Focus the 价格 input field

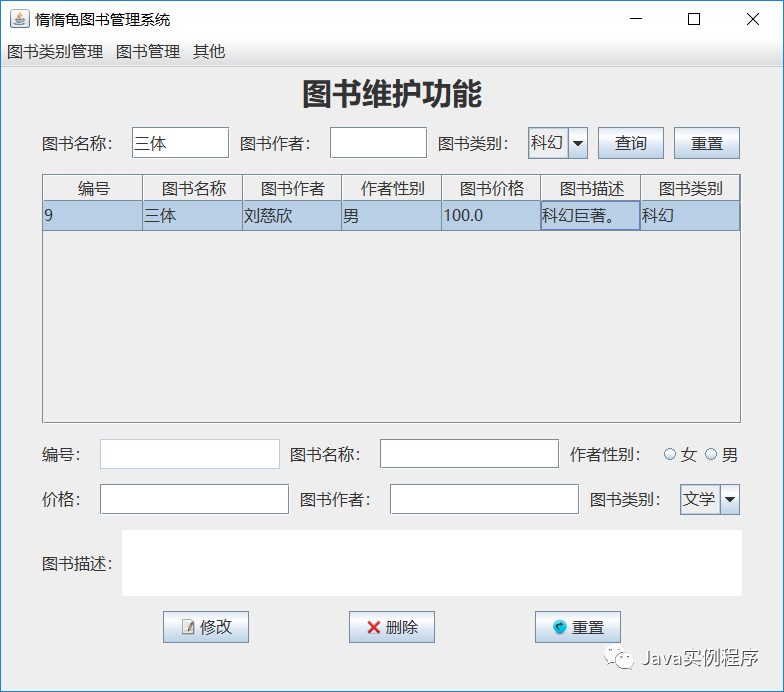click(x=194, y=499)
